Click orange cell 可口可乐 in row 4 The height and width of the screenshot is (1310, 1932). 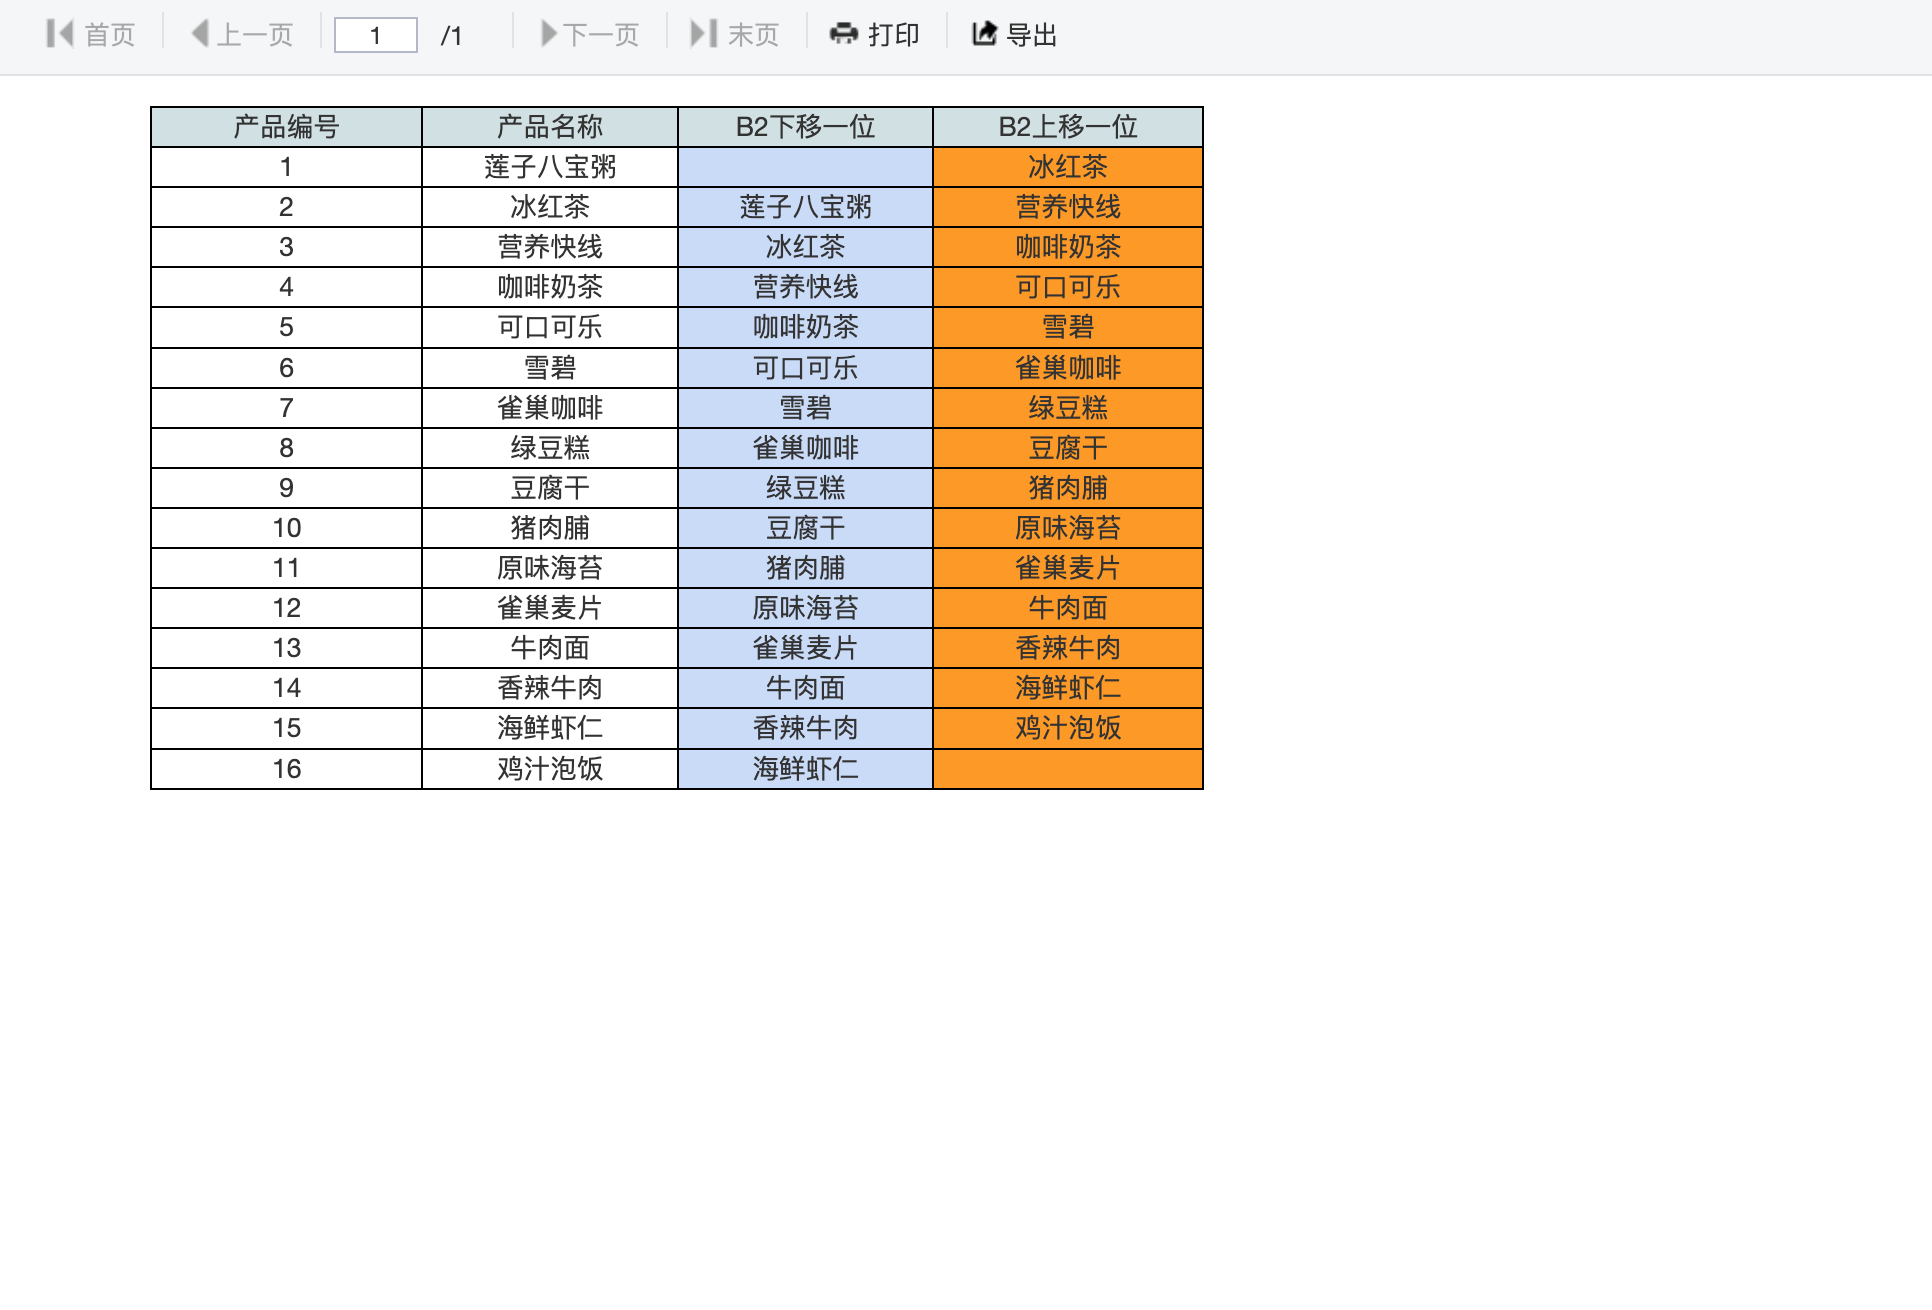coord(1068,287)
